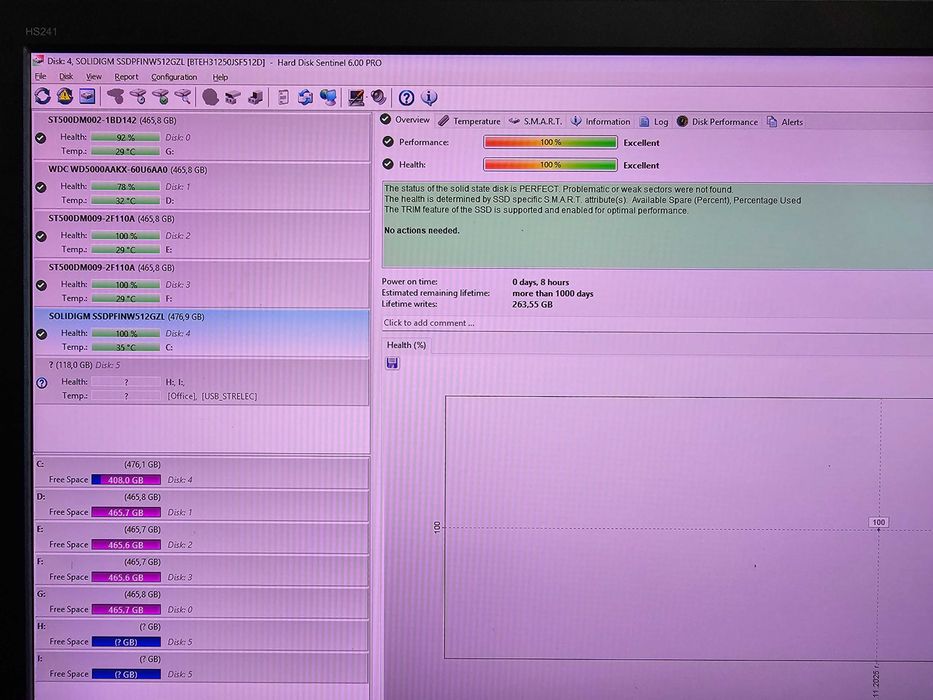Open the View menu
Image resolution: width=933 pixels, height=700 pixels.
point(93,76)
